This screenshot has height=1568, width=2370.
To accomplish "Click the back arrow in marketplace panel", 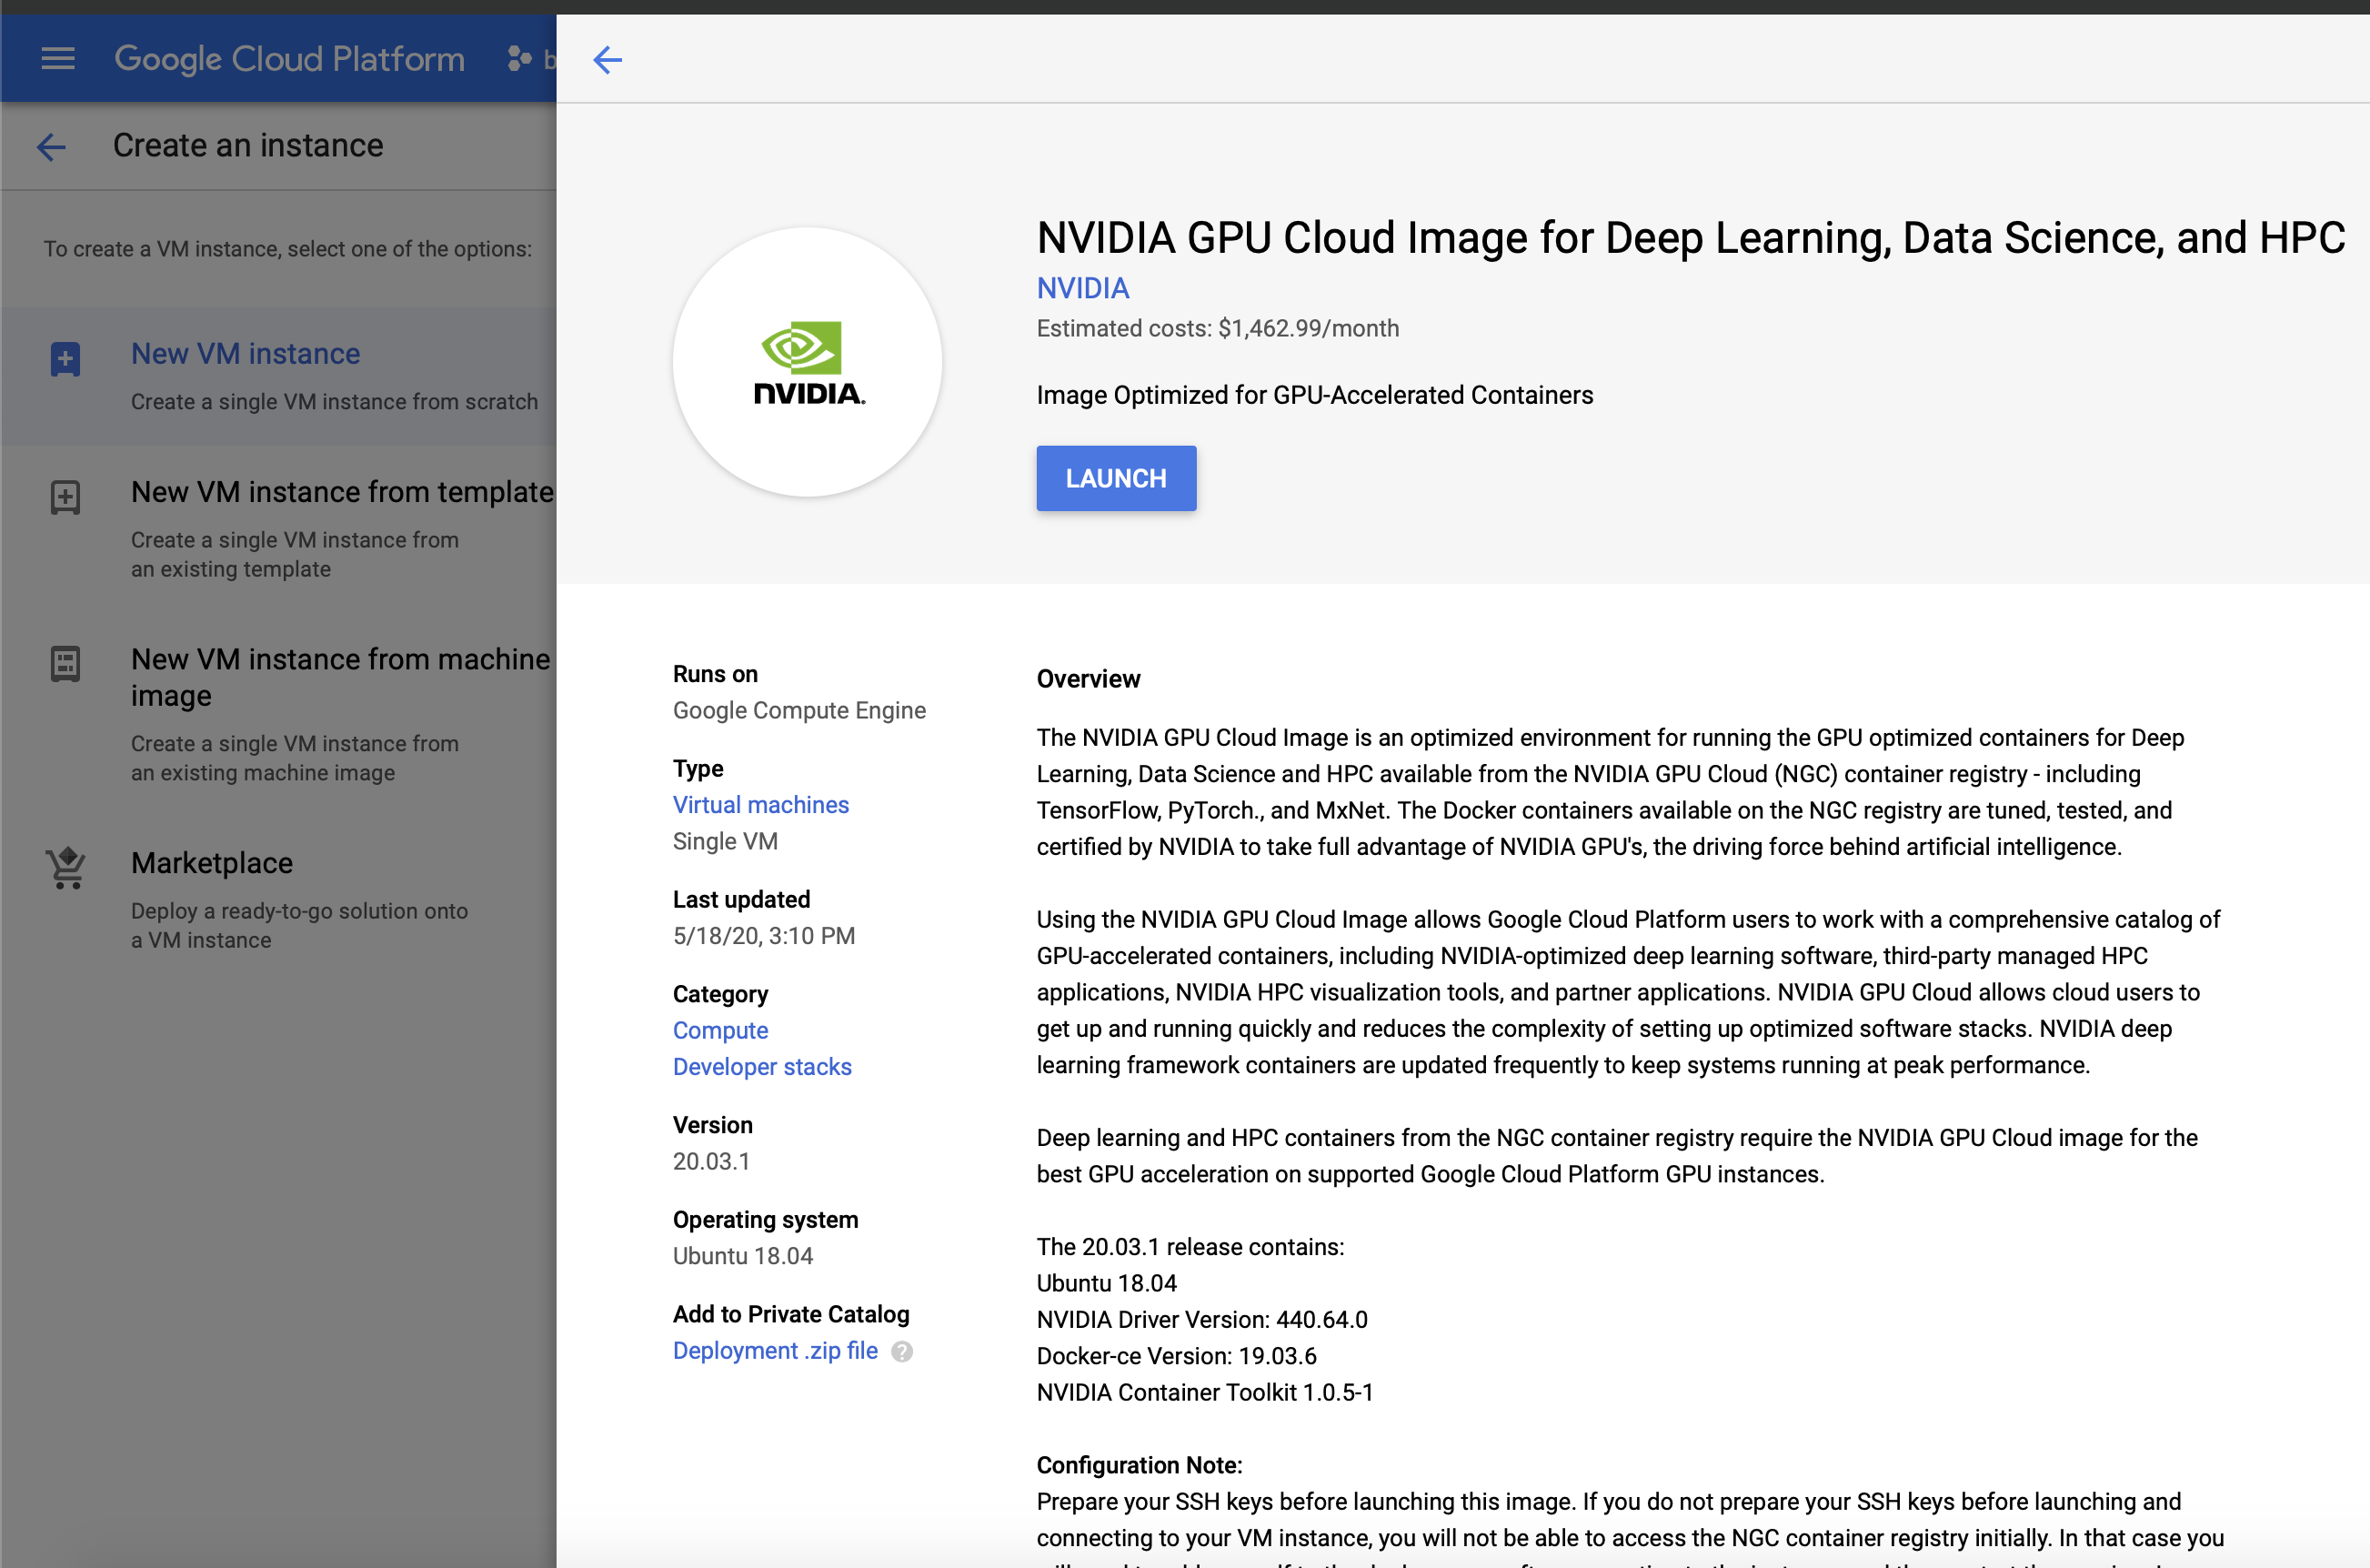I will pyautogui.click(x=607, y=60).
